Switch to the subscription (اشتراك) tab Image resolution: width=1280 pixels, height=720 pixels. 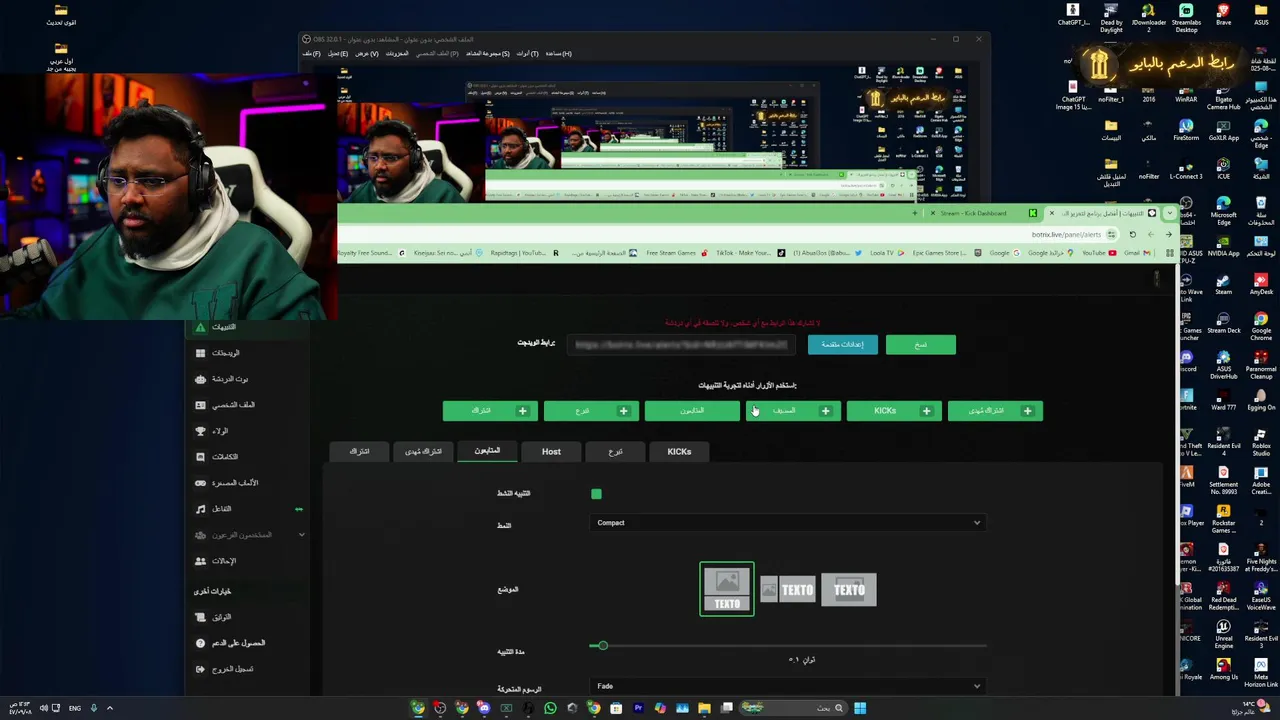(359, 452)
